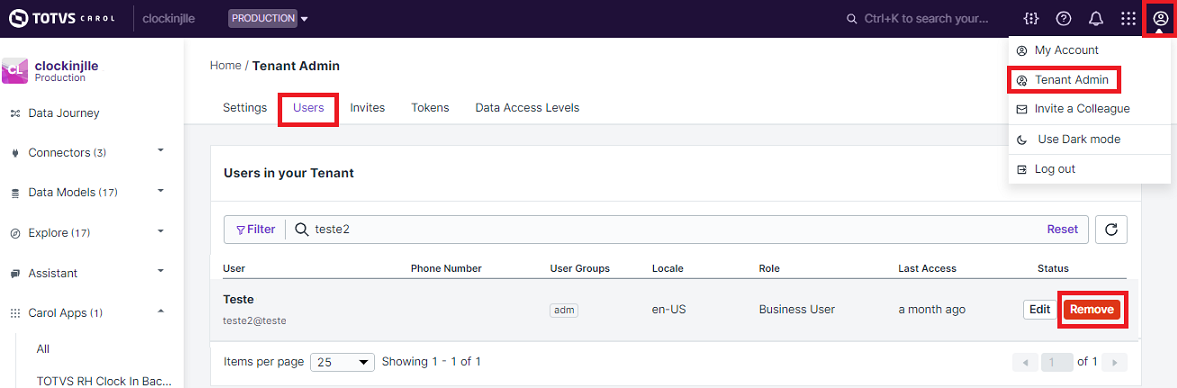
Task: Click the Locale column header
Action: 667,269
